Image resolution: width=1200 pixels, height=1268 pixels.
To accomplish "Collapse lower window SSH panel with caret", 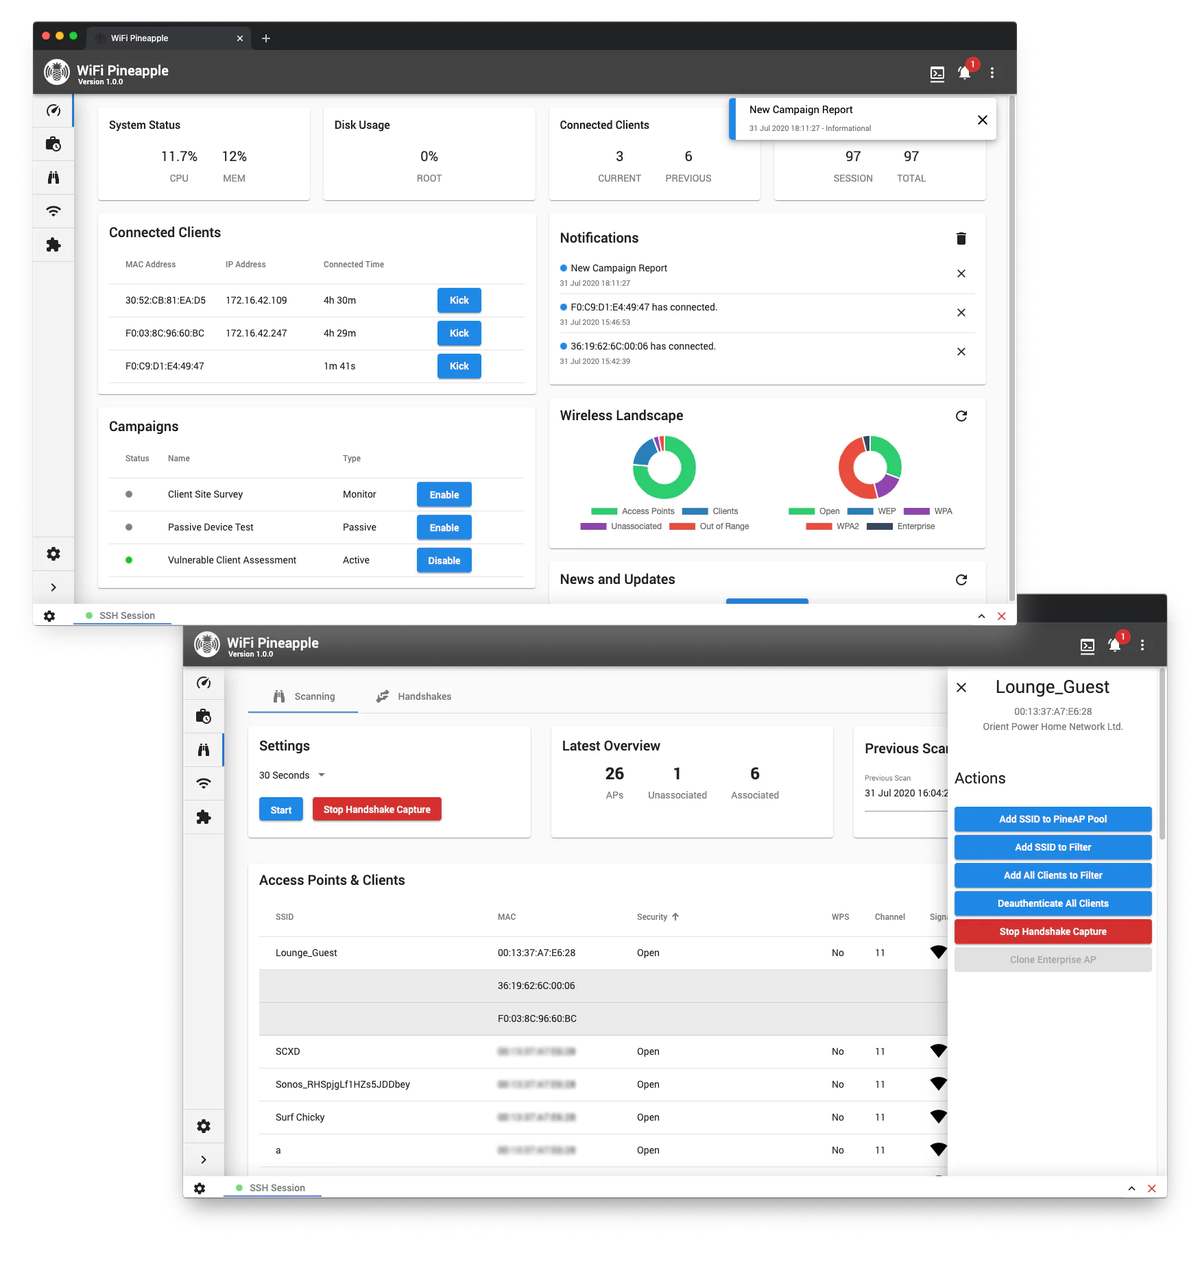I will pyautogui.click(x=1131, y=1188).
